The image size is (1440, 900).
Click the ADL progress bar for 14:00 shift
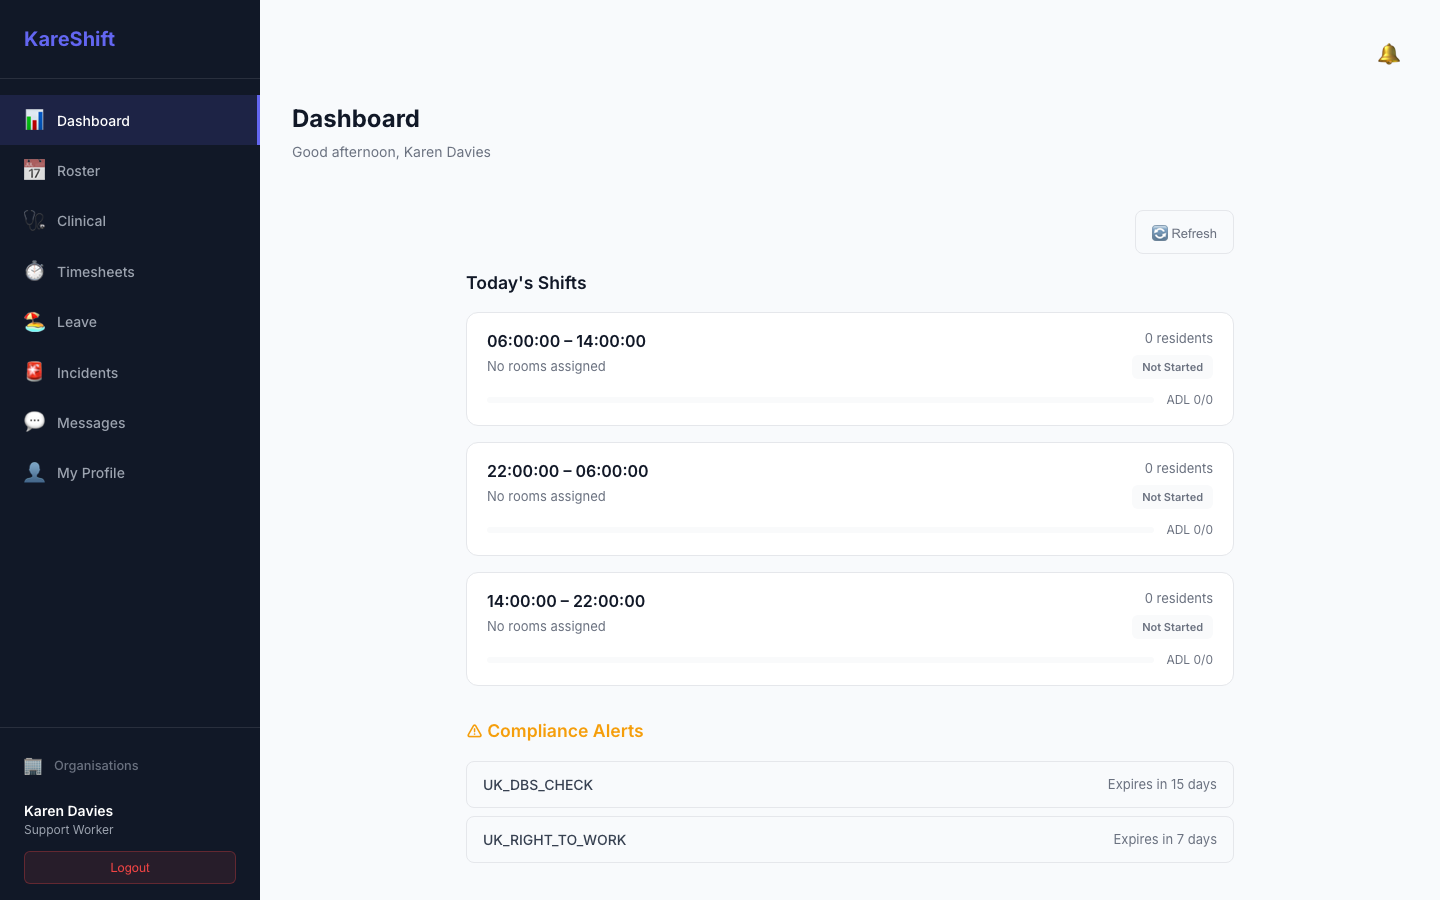click(820, 660)
